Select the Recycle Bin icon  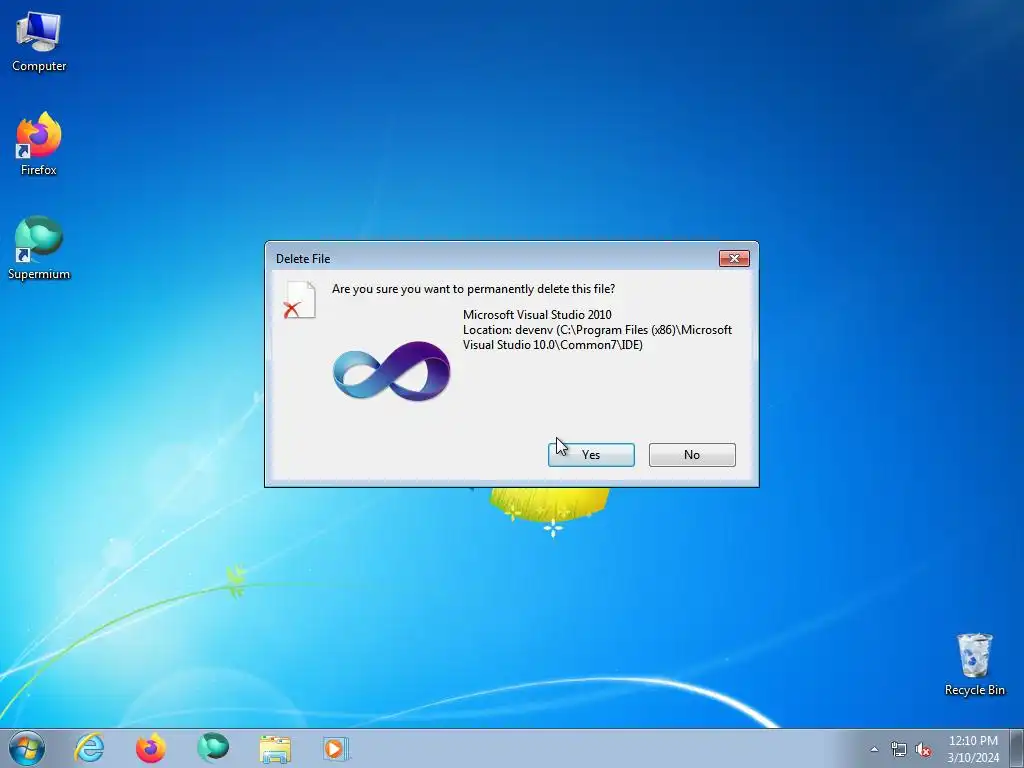coord(974,664)
